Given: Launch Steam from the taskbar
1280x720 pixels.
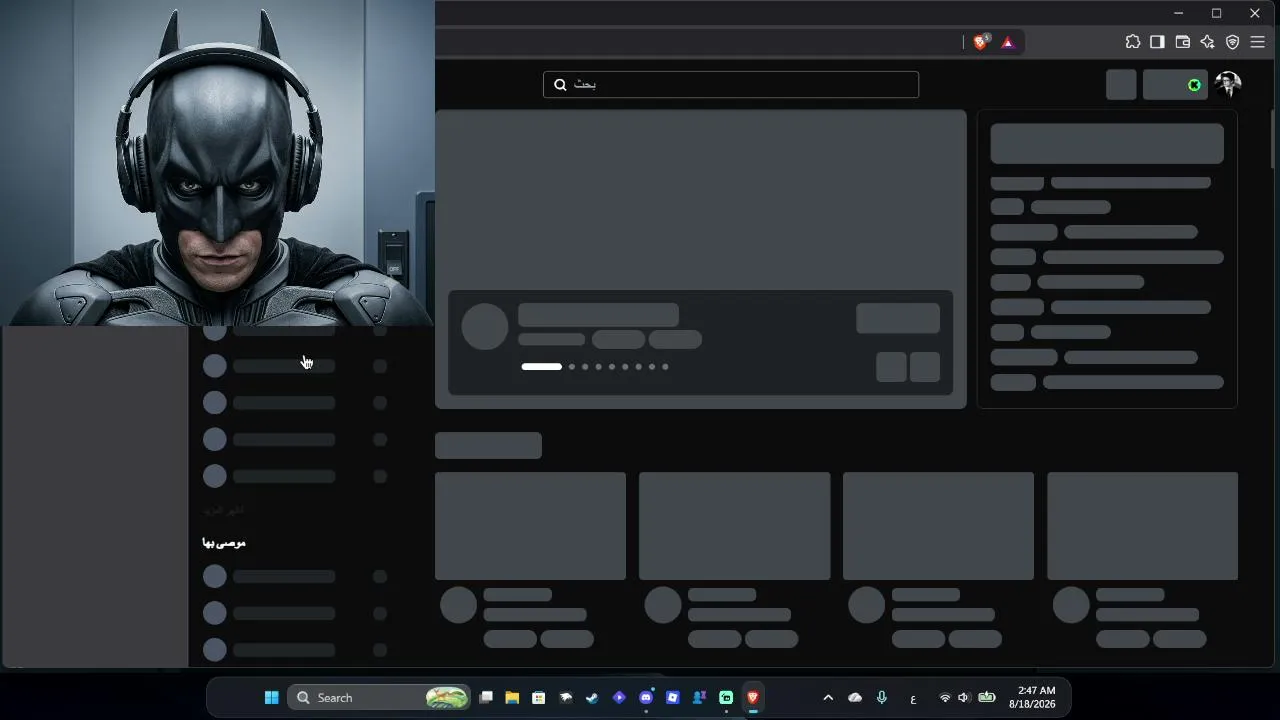Looking at the screenshot, I should click(x=592, y=697).
